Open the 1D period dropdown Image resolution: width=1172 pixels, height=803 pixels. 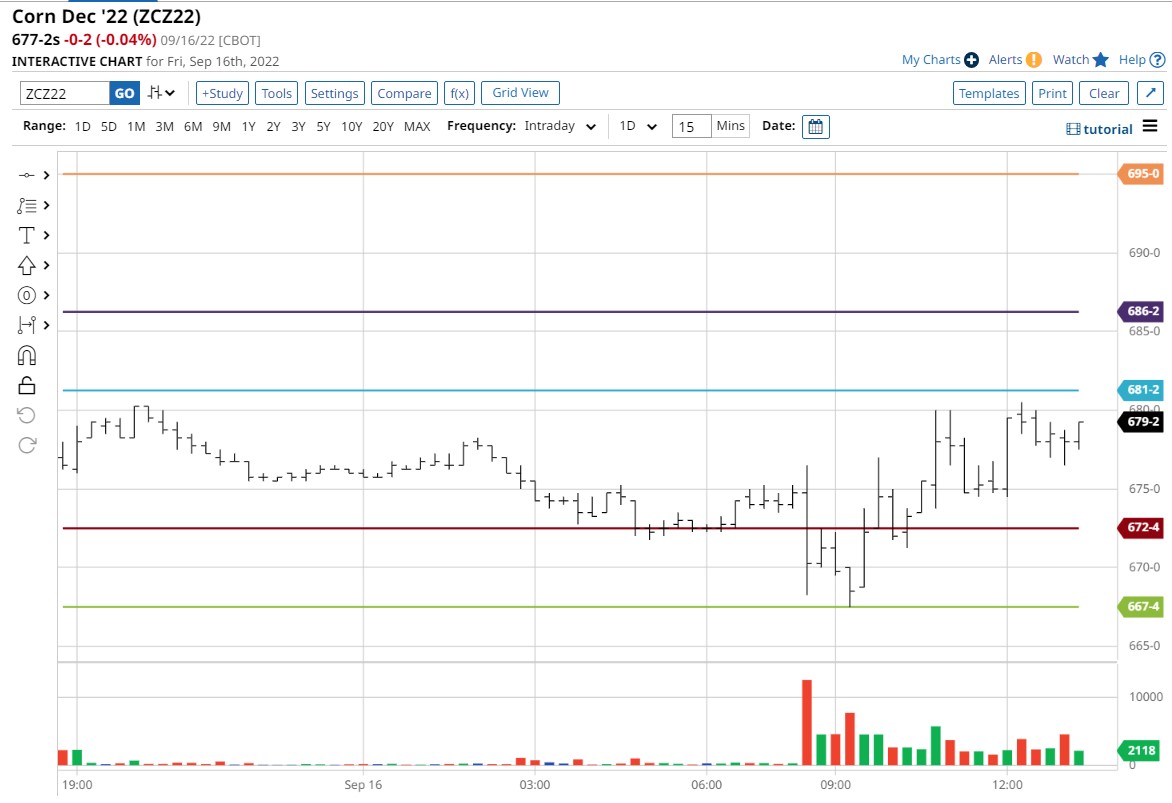(x=638, y=126)
